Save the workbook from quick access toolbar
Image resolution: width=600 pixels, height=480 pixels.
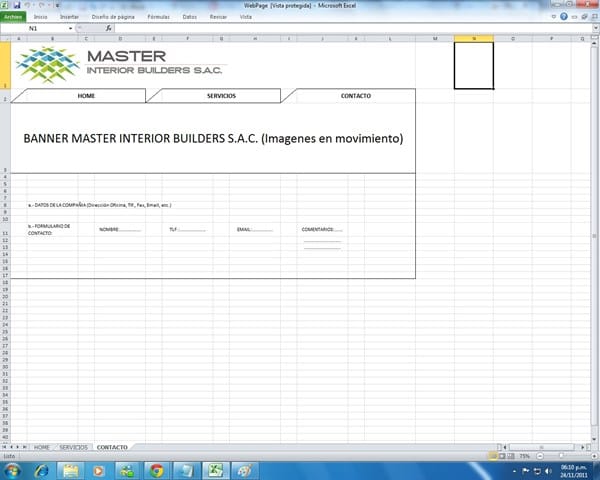[17, 5]
